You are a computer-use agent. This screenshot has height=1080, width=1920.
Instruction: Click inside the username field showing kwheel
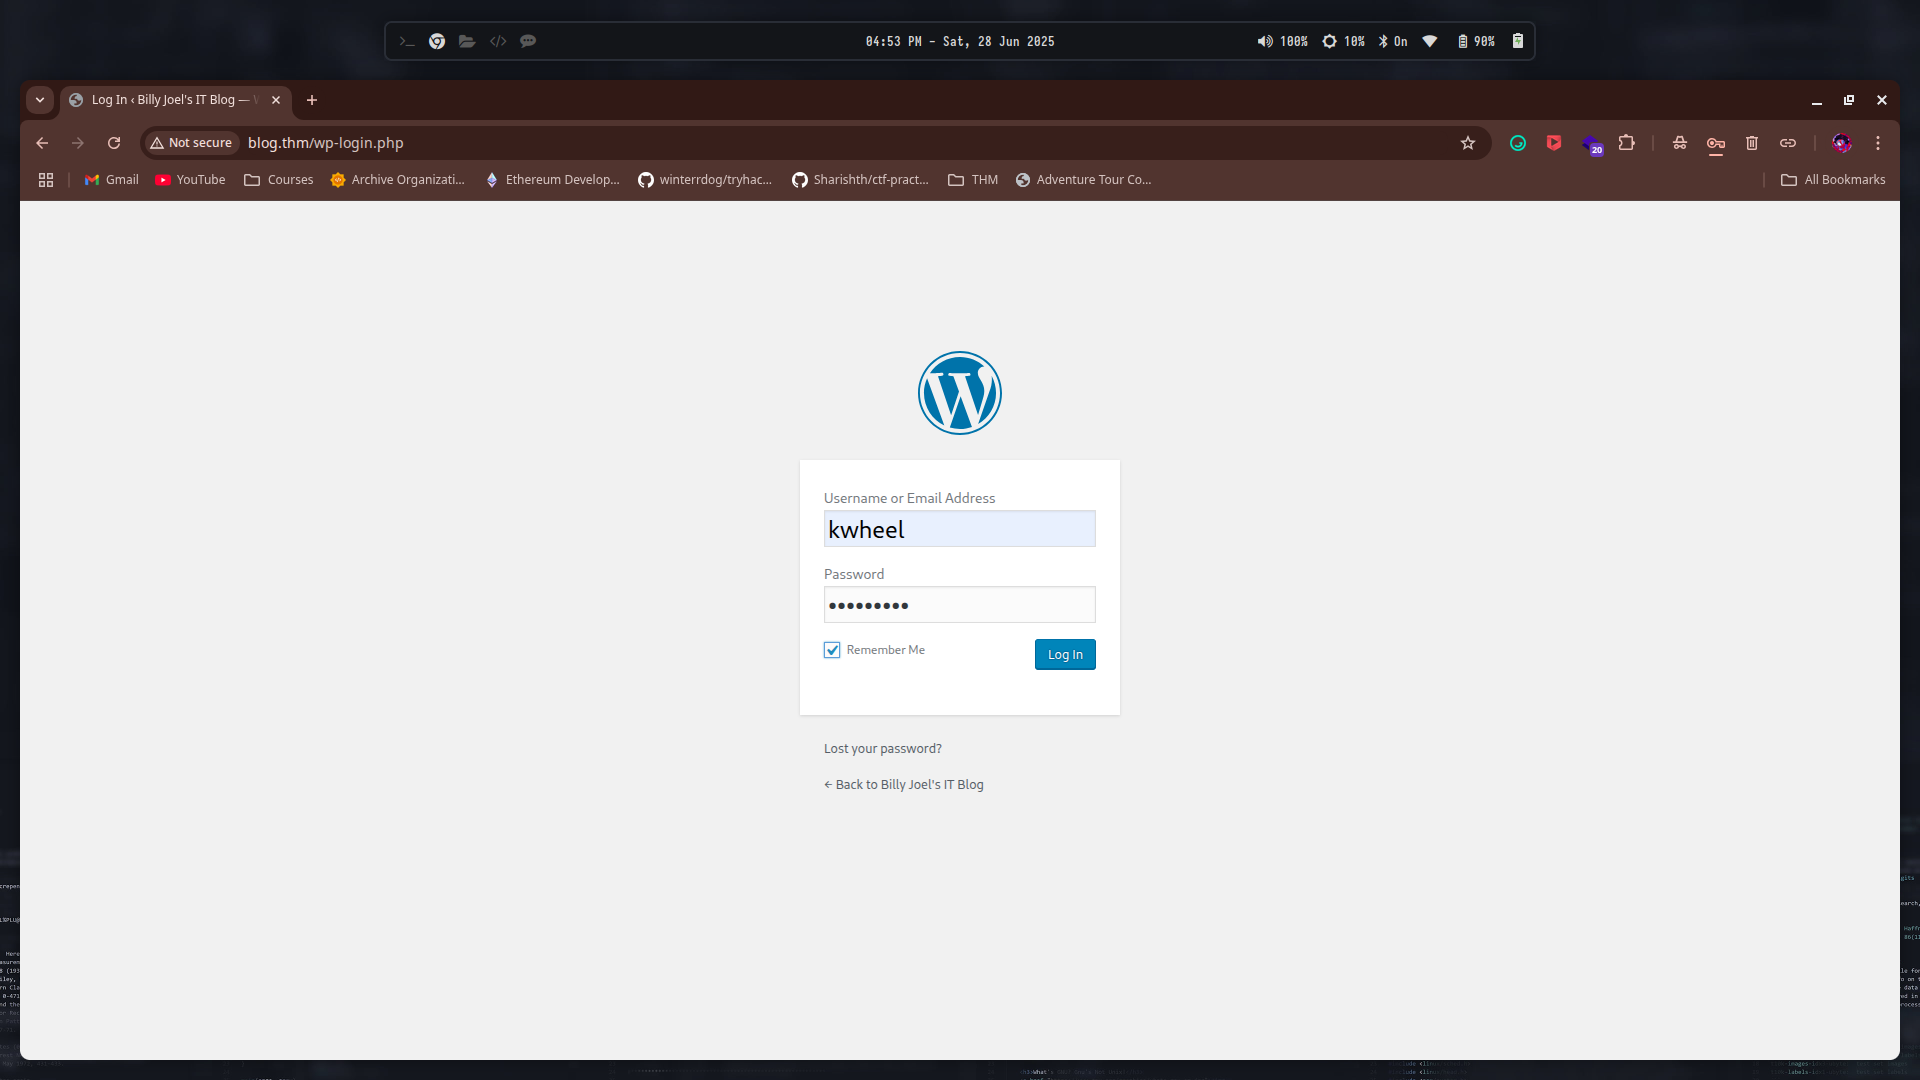pos(959,528)
